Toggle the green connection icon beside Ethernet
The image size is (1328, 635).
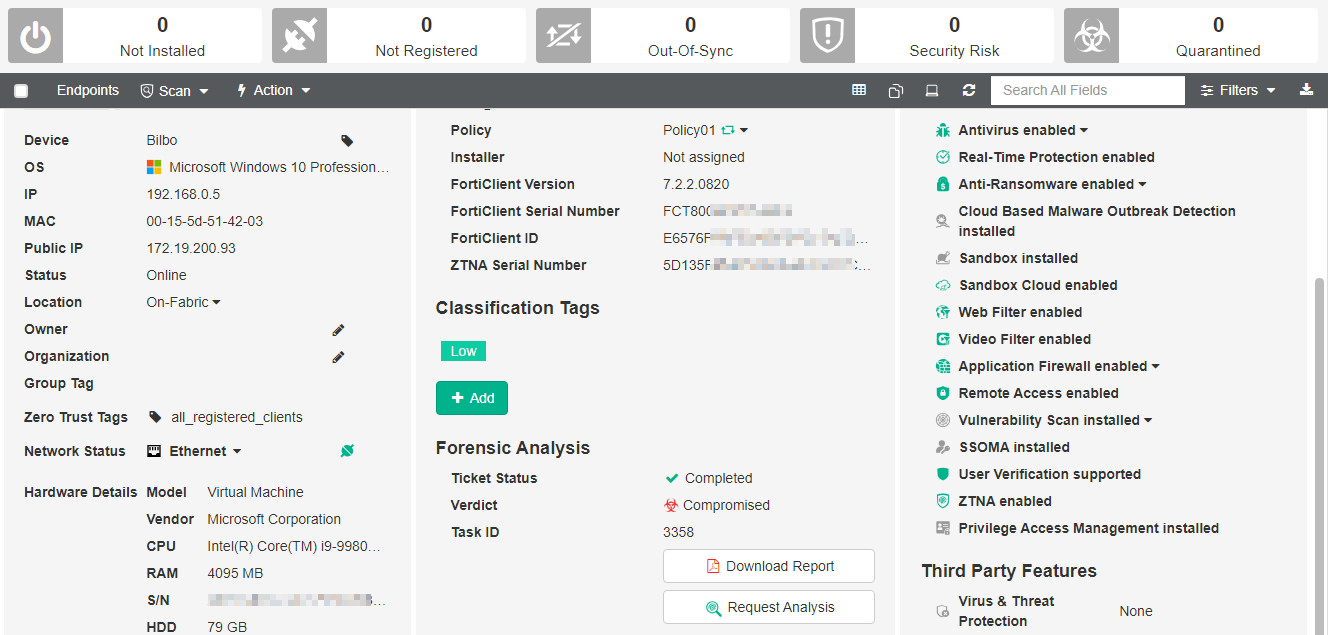[347, 451]
